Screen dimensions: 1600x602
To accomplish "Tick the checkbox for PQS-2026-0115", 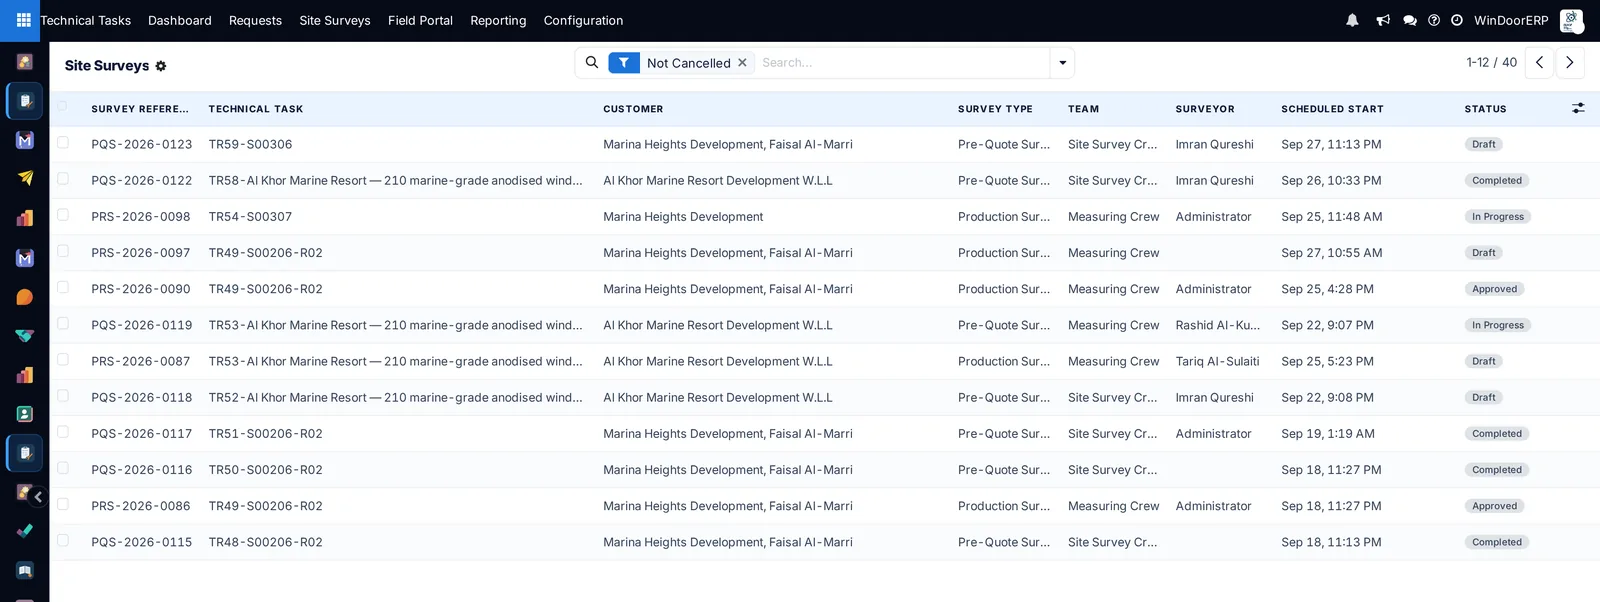I will (63, 541).
